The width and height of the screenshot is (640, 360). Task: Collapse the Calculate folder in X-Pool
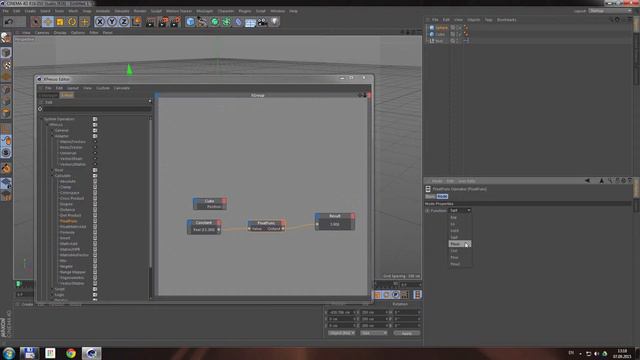(52, 176)
